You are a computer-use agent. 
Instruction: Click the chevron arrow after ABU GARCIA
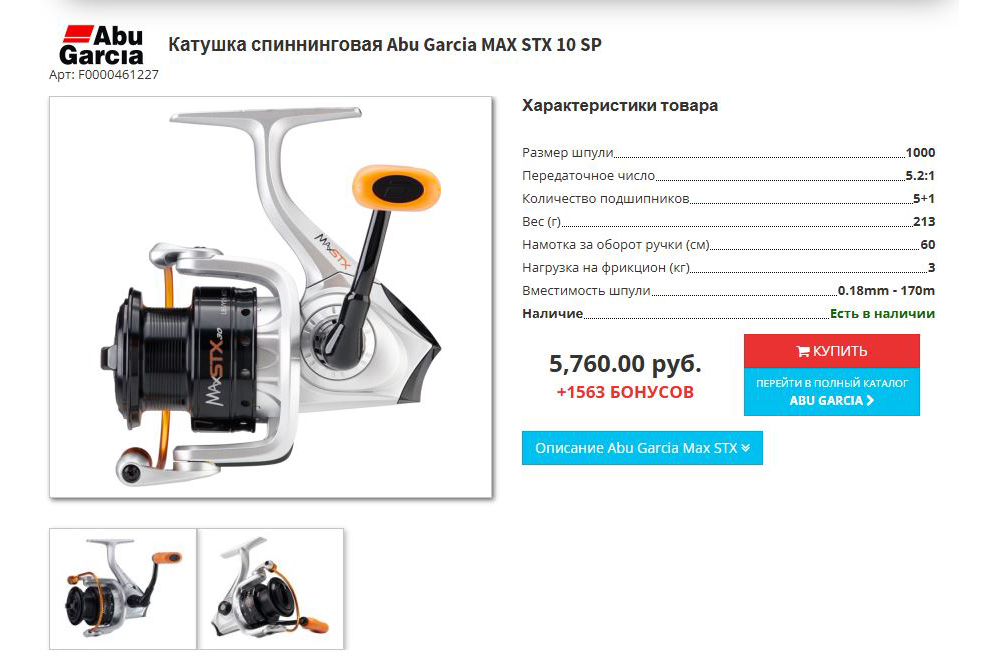870,400
